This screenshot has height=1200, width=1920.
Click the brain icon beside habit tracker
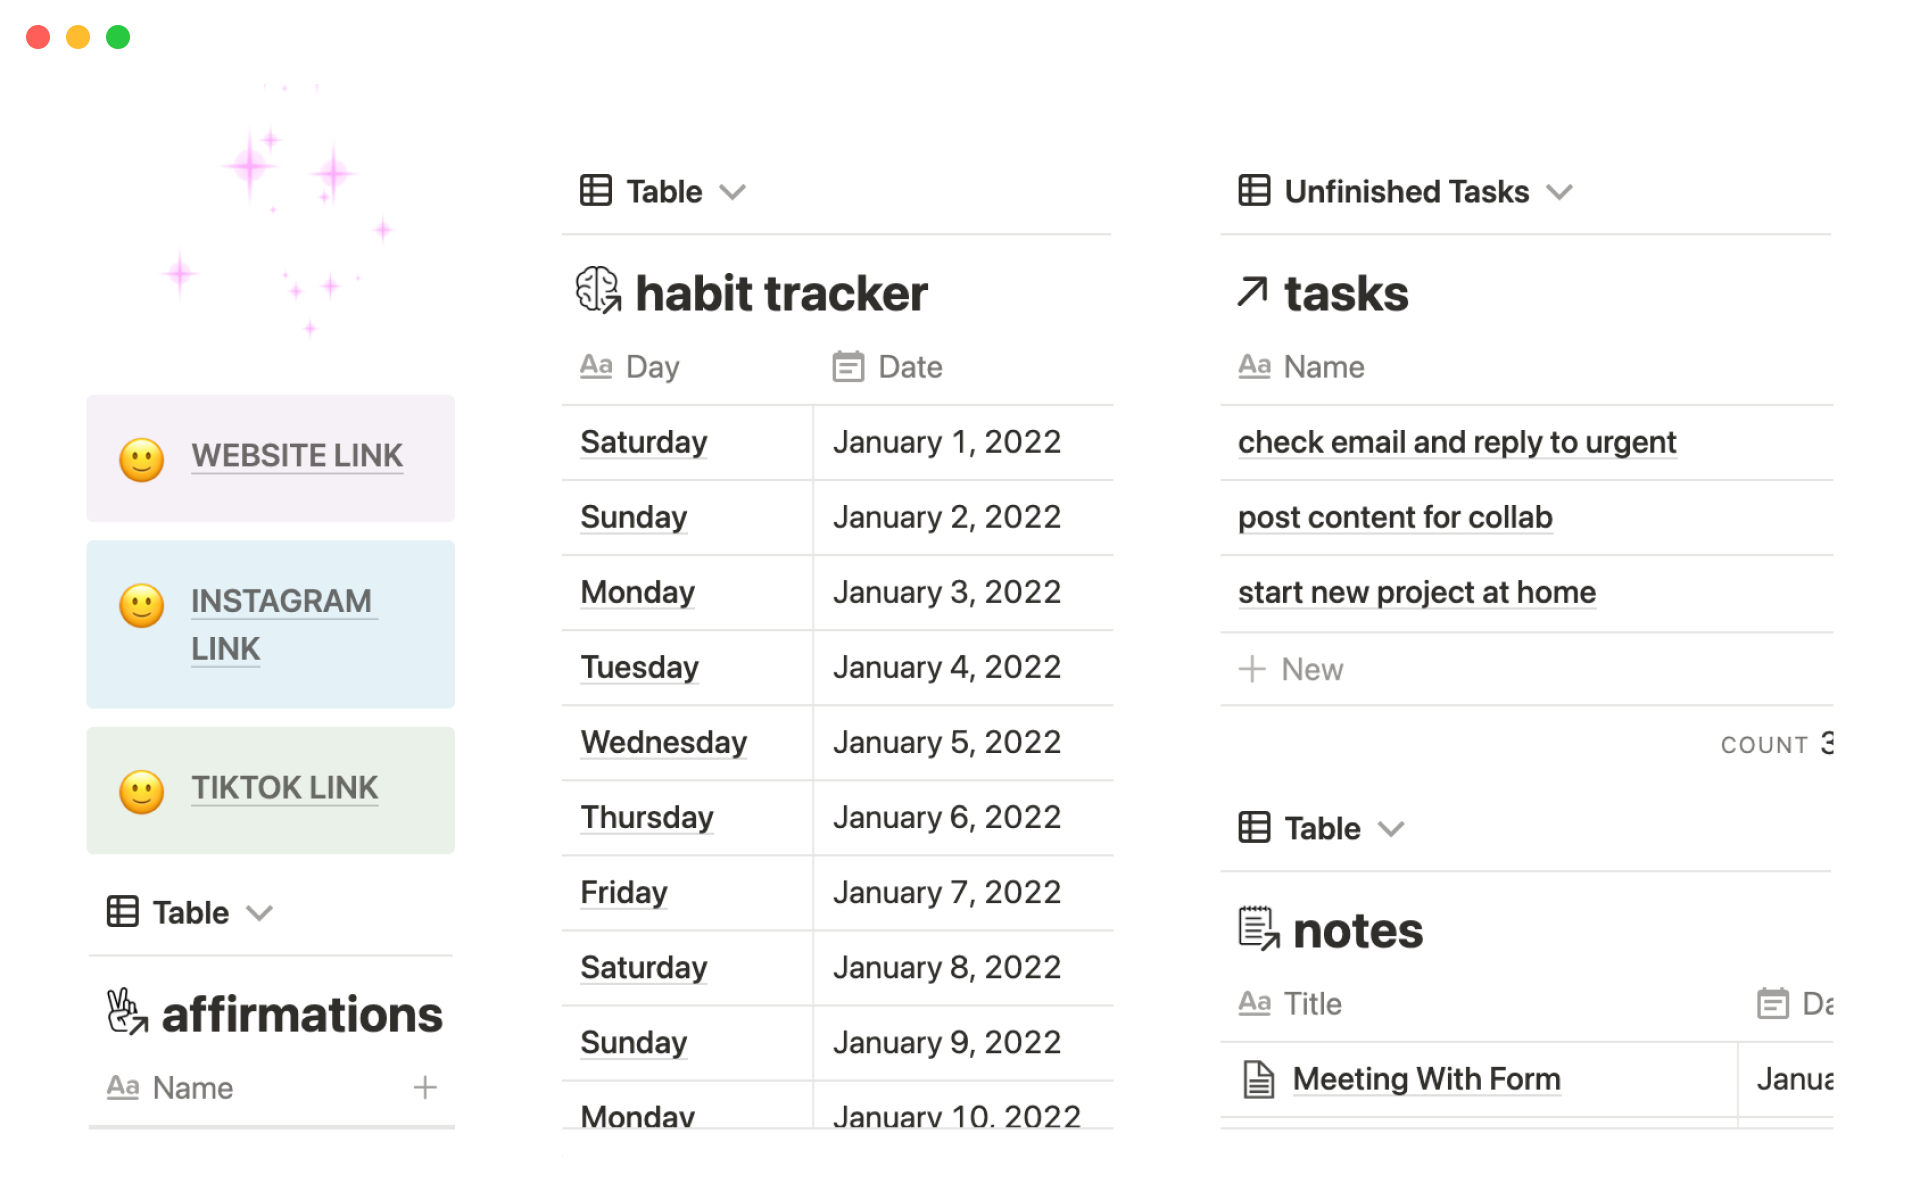(598, 291)
